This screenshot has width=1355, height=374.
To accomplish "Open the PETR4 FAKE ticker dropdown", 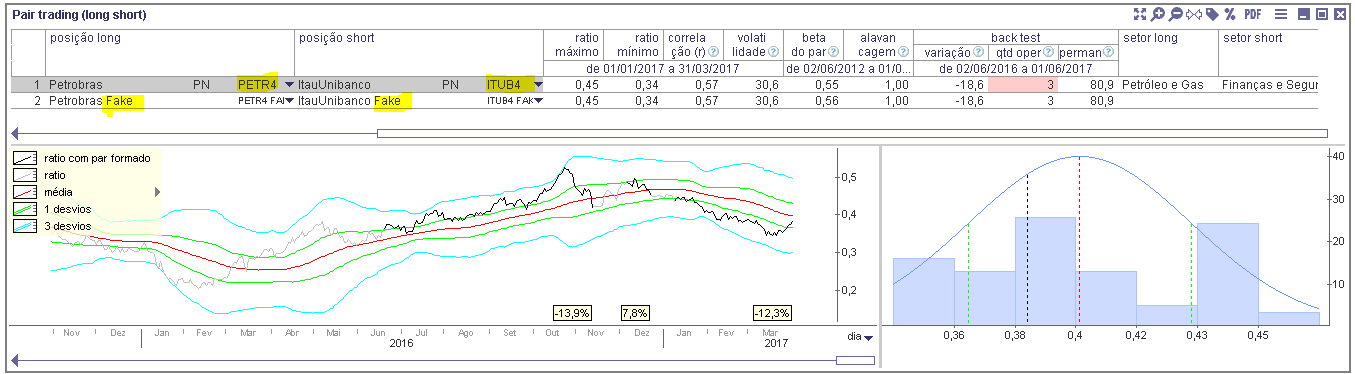I will coord(289,101).
